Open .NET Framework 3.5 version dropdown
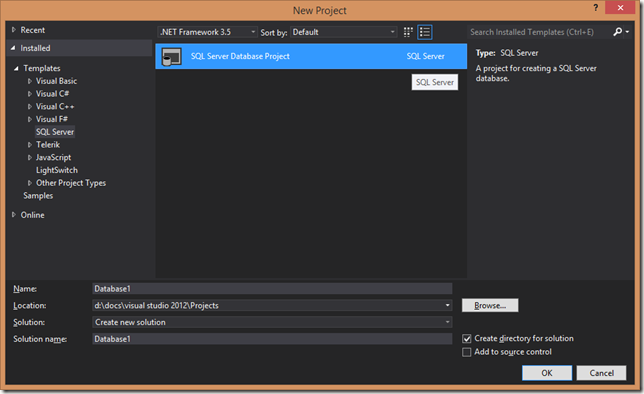 pos(207,32)
